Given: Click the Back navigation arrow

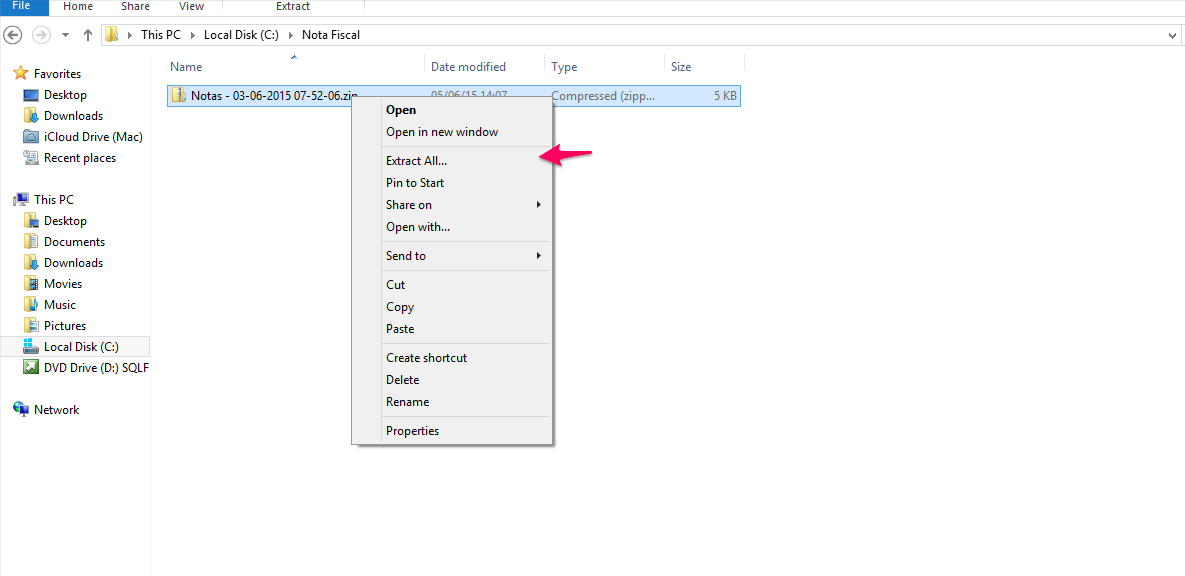Looking at the screenshot, I should 14,35.
